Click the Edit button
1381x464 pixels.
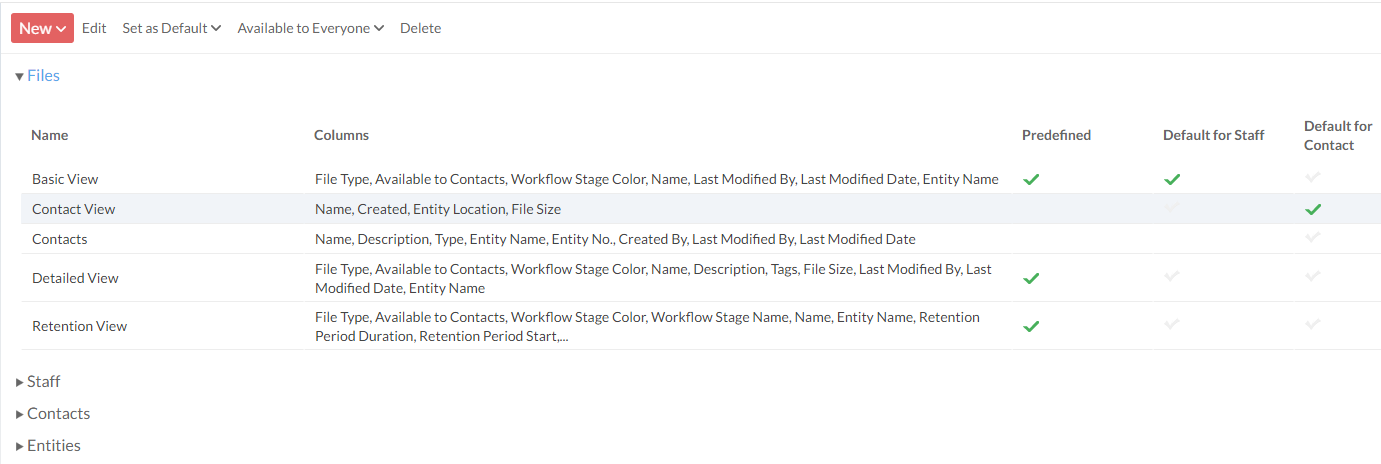94,28
